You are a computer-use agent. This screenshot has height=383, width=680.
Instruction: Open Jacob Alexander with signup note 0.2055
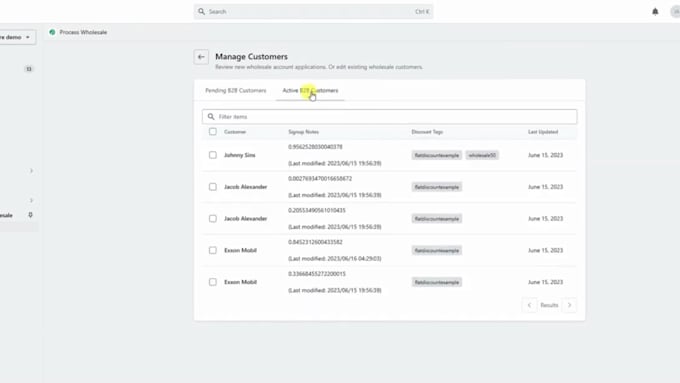[245, 219]
